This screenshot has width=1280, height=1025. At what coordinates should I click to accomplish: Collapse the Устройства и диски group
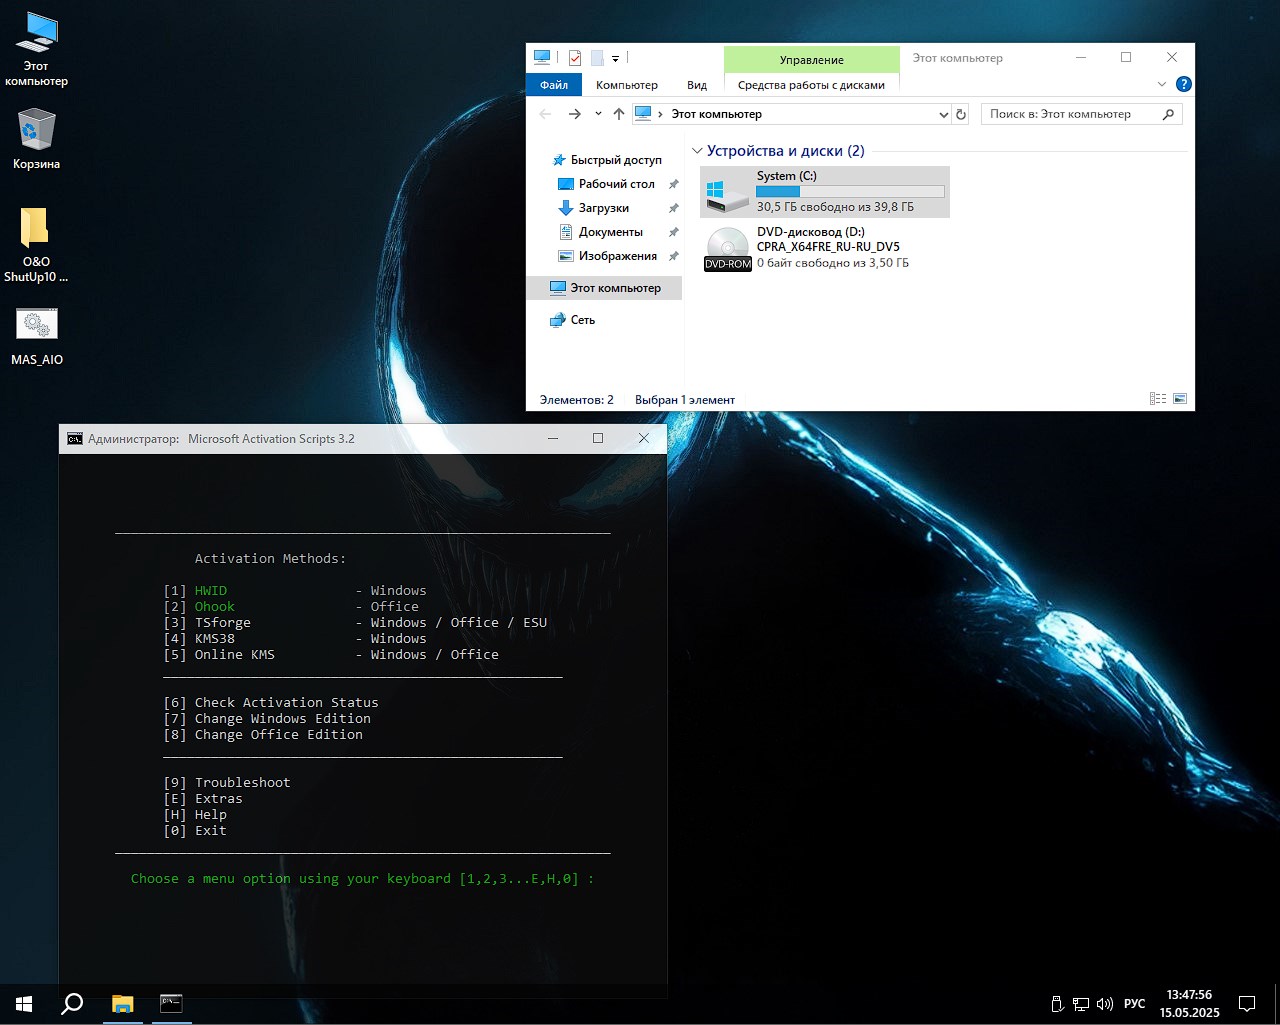pyautogui.click(x=697, y=151)
